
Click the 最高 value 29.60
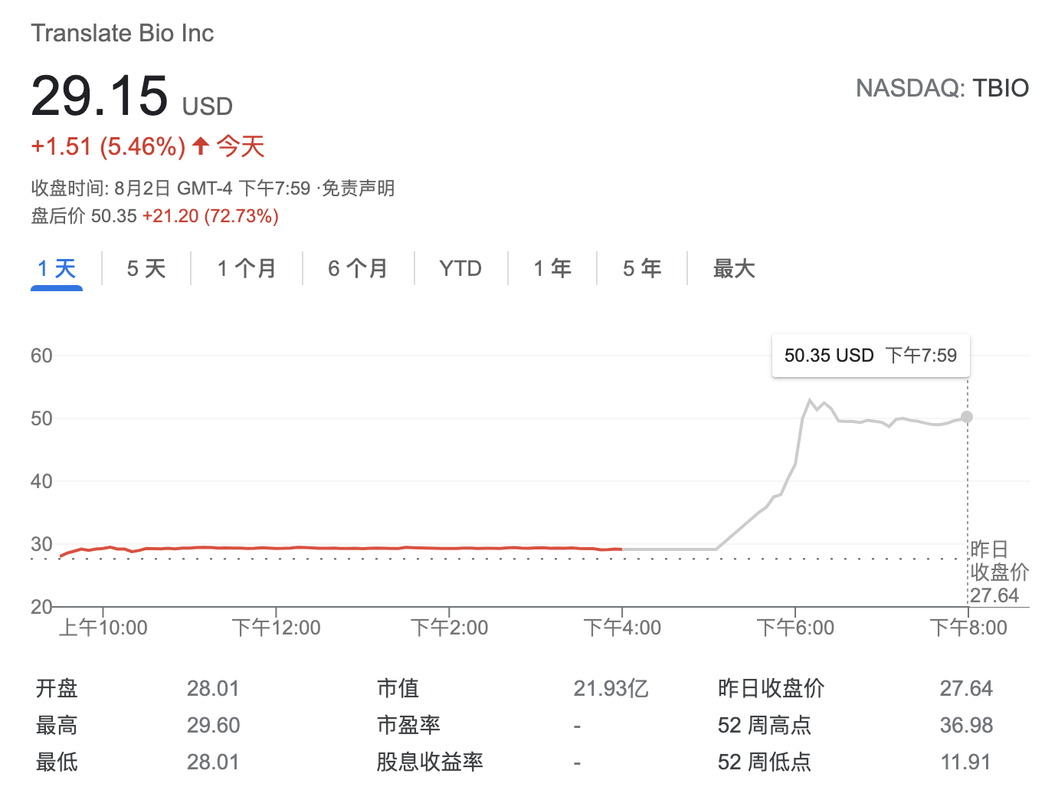[x=213, y=725]
